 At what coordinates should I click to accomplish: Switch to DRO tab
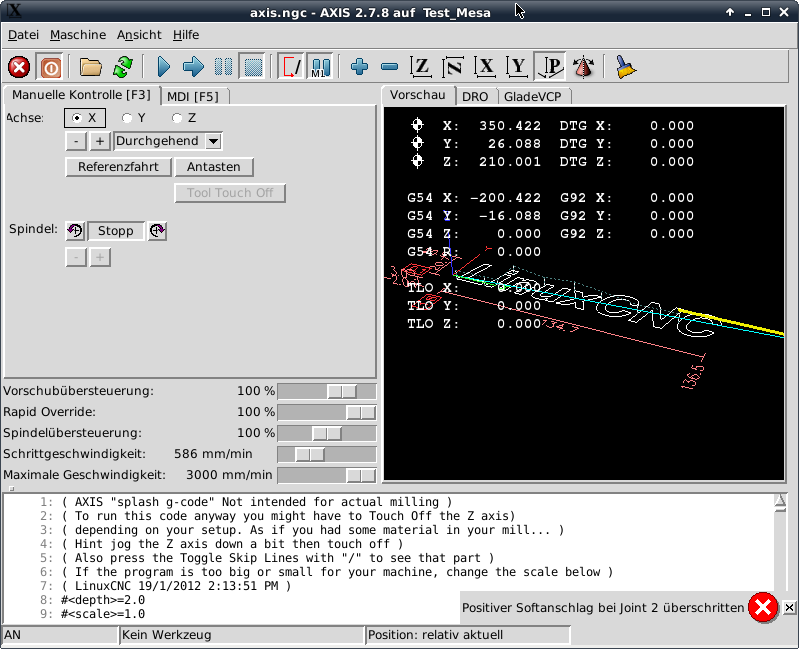pyautogui.click(x=475, y=96)
